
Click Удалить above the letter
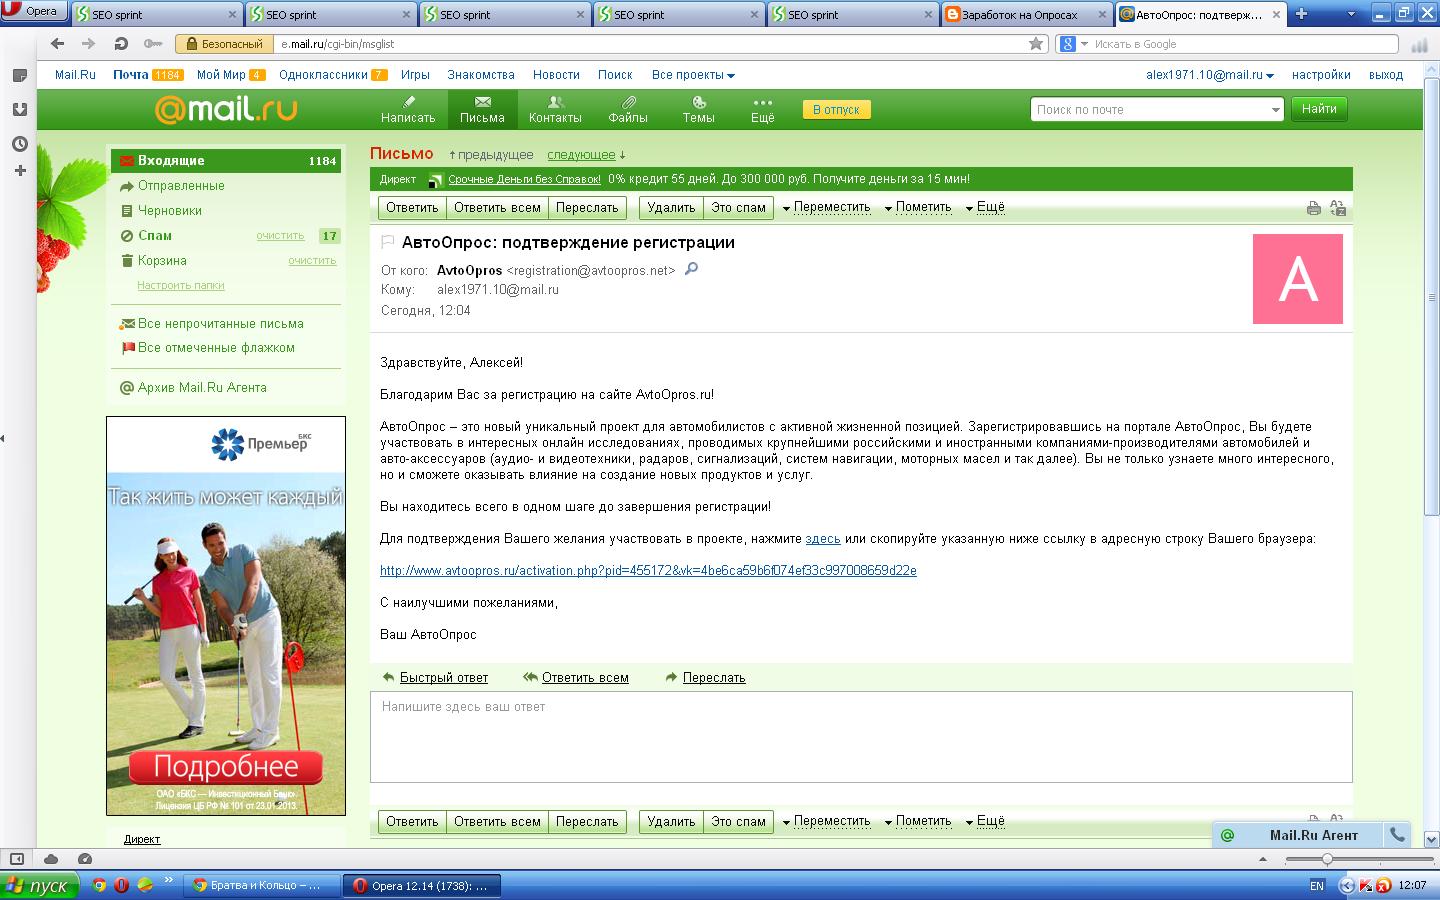click(x=671, y=208)
